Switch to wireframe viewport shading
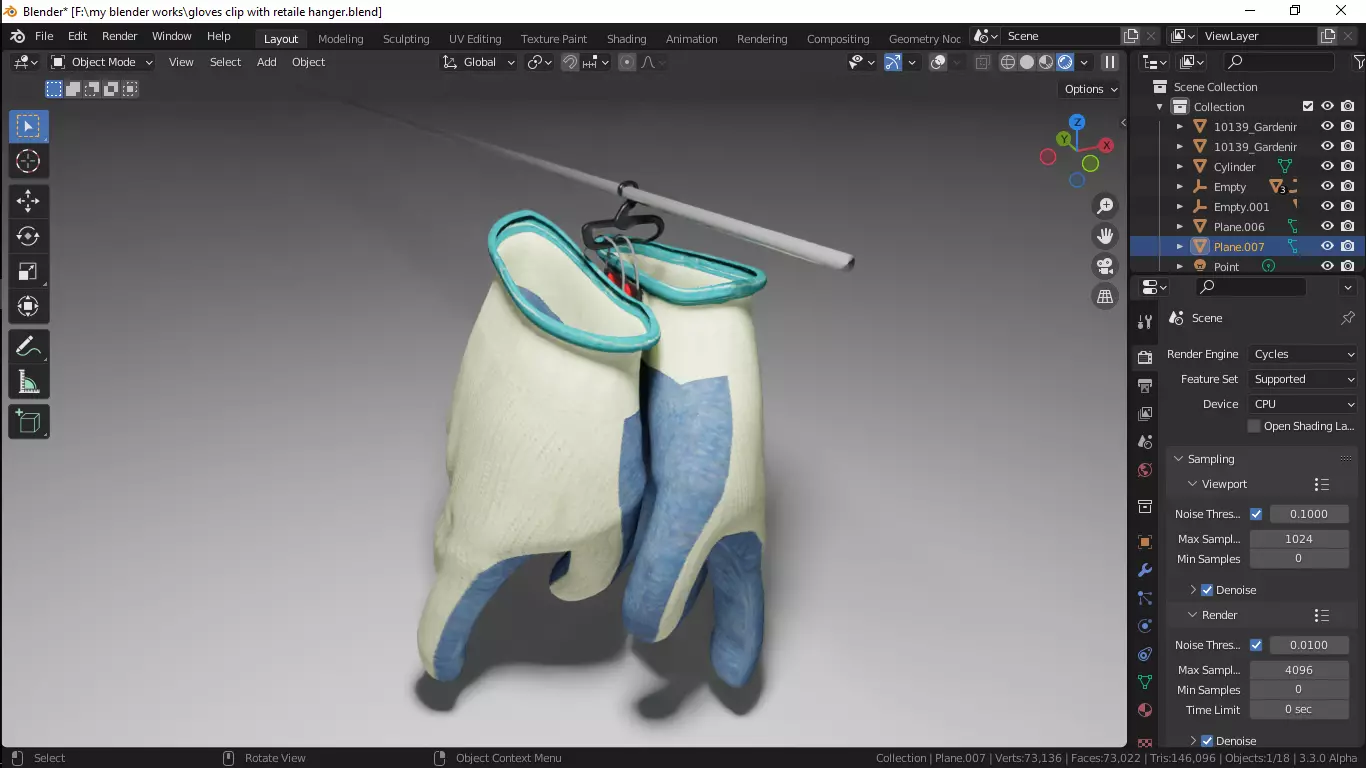Image resolution: width=1366 pixels, height=768 pixels. (1008, 62)
